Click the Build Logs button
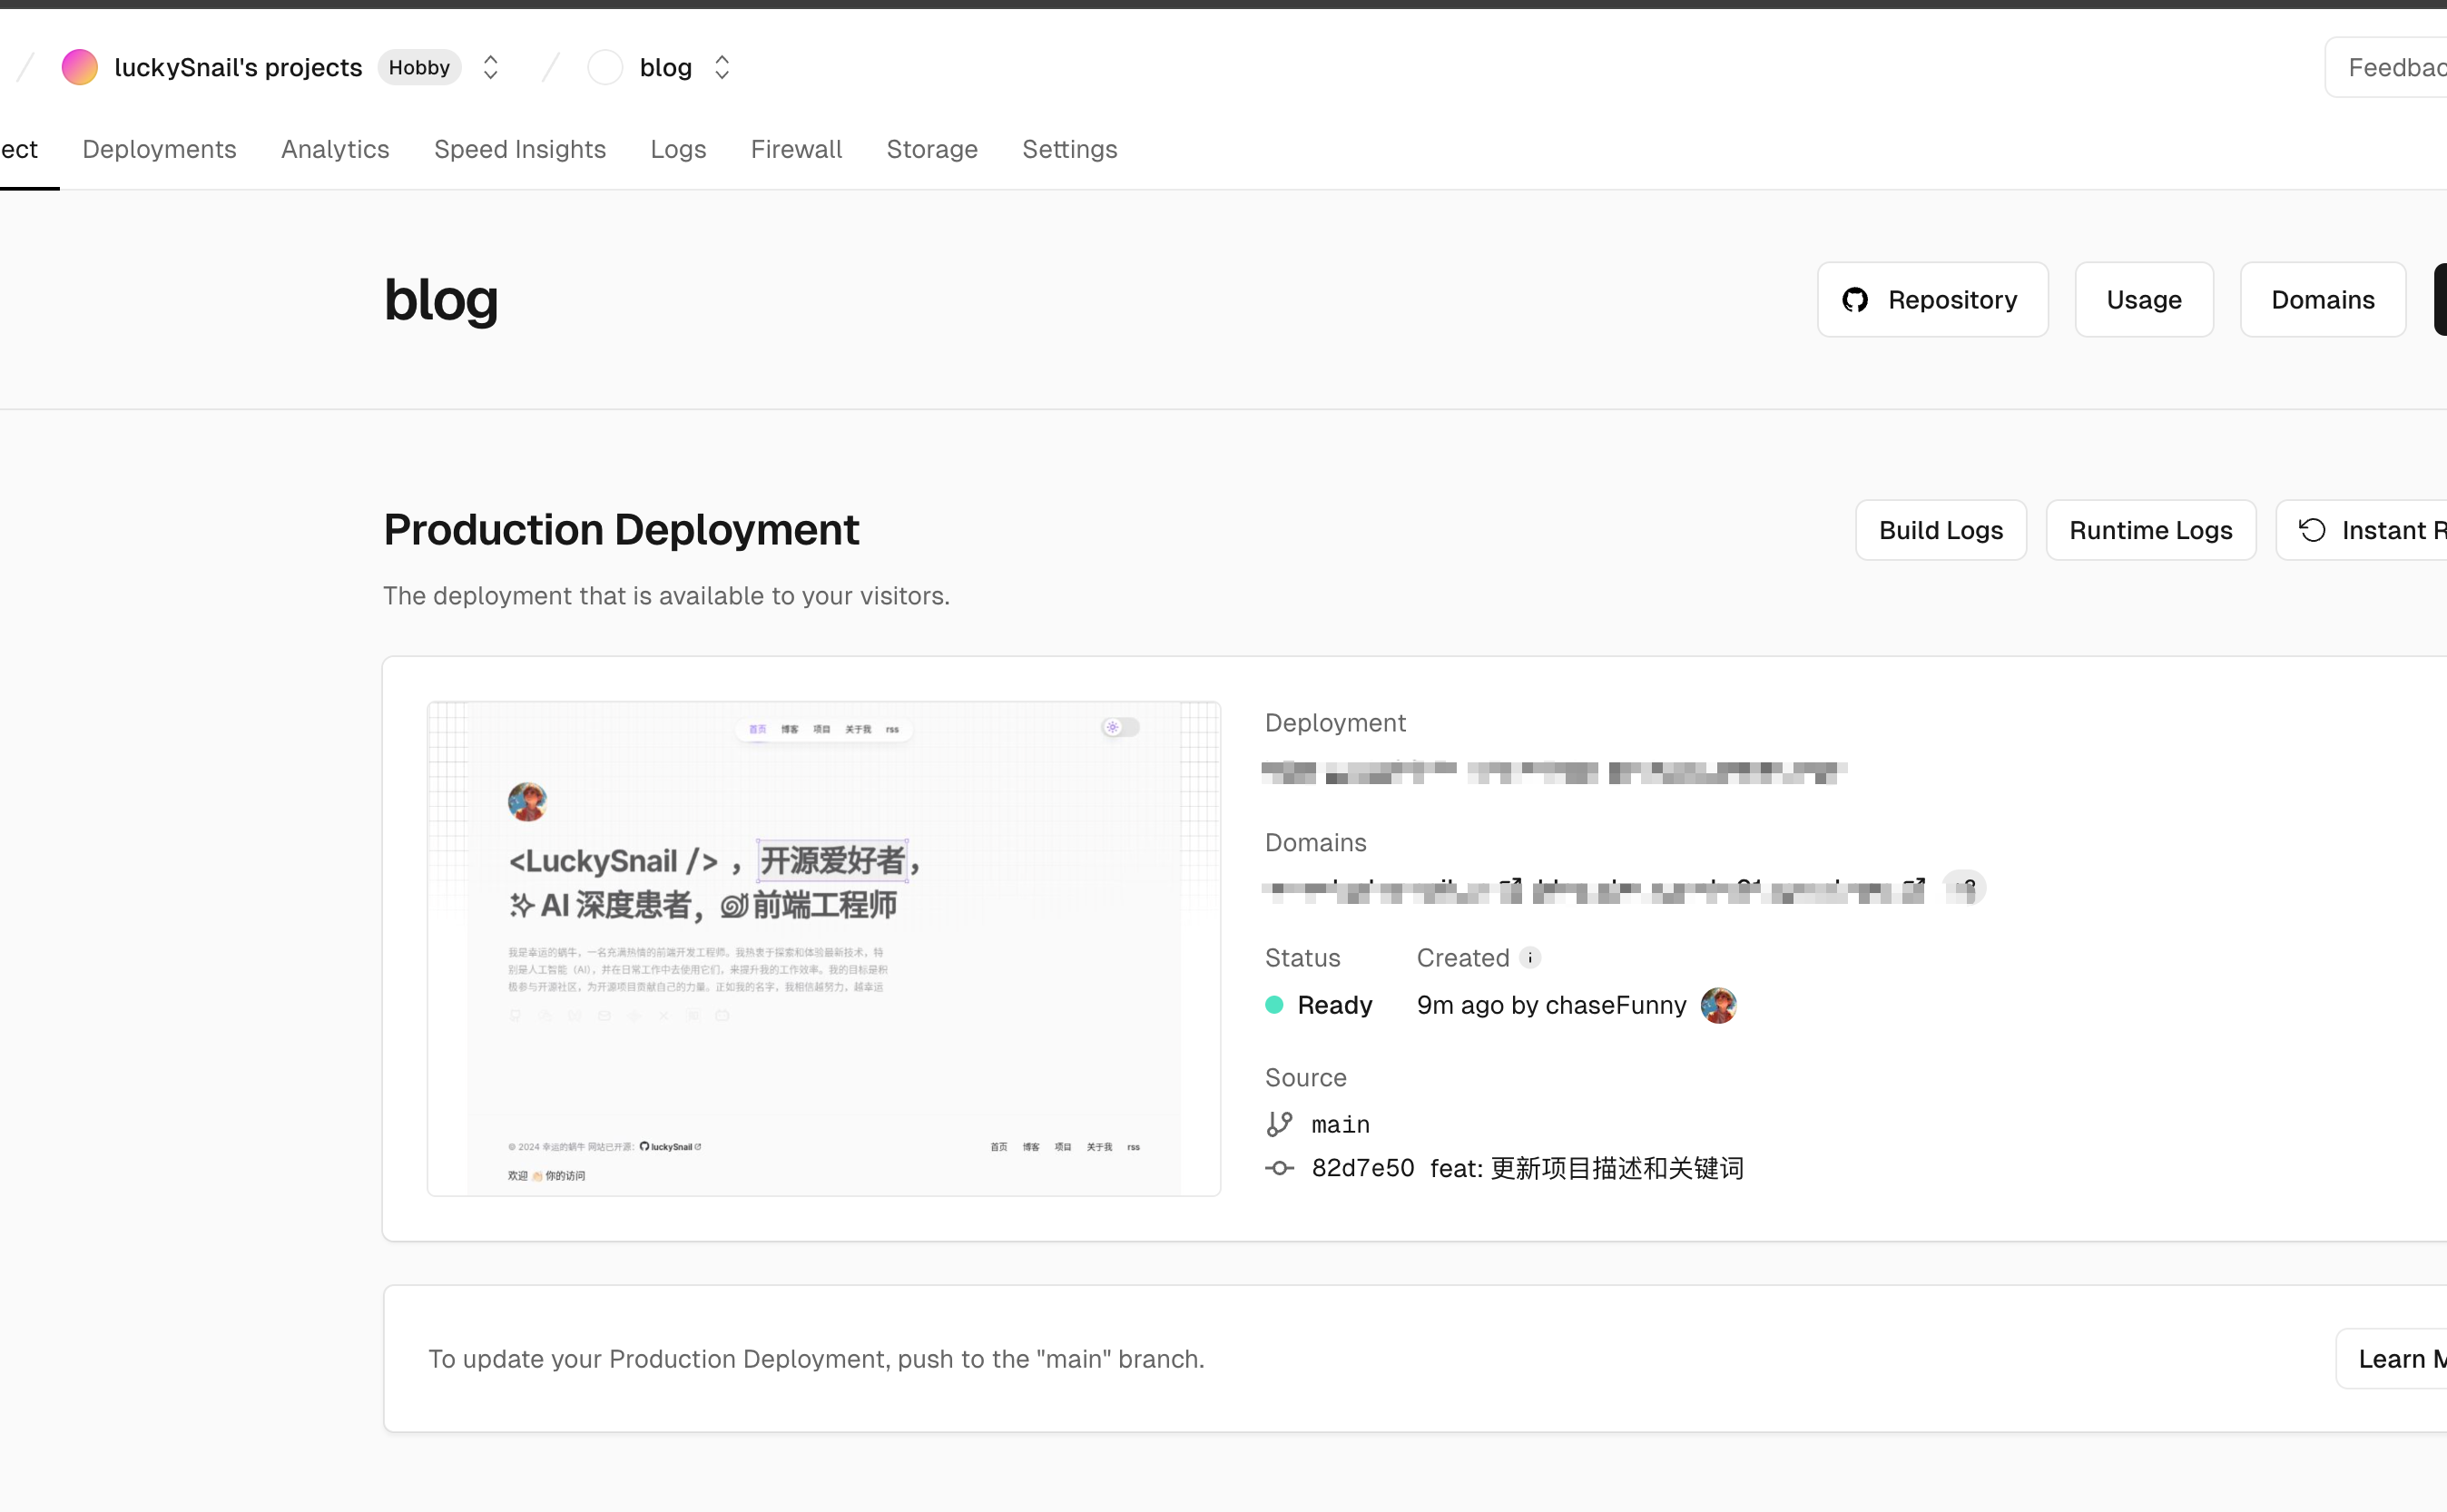Screen dimensions: 2447x1512 1940,530
